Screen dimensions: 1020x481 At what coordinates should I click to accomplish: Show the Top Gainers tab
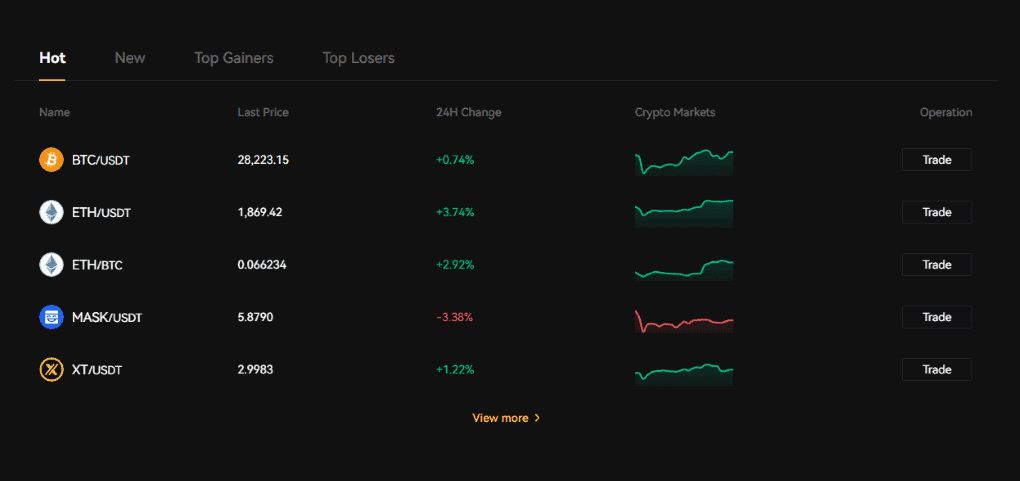click(234, 58)
